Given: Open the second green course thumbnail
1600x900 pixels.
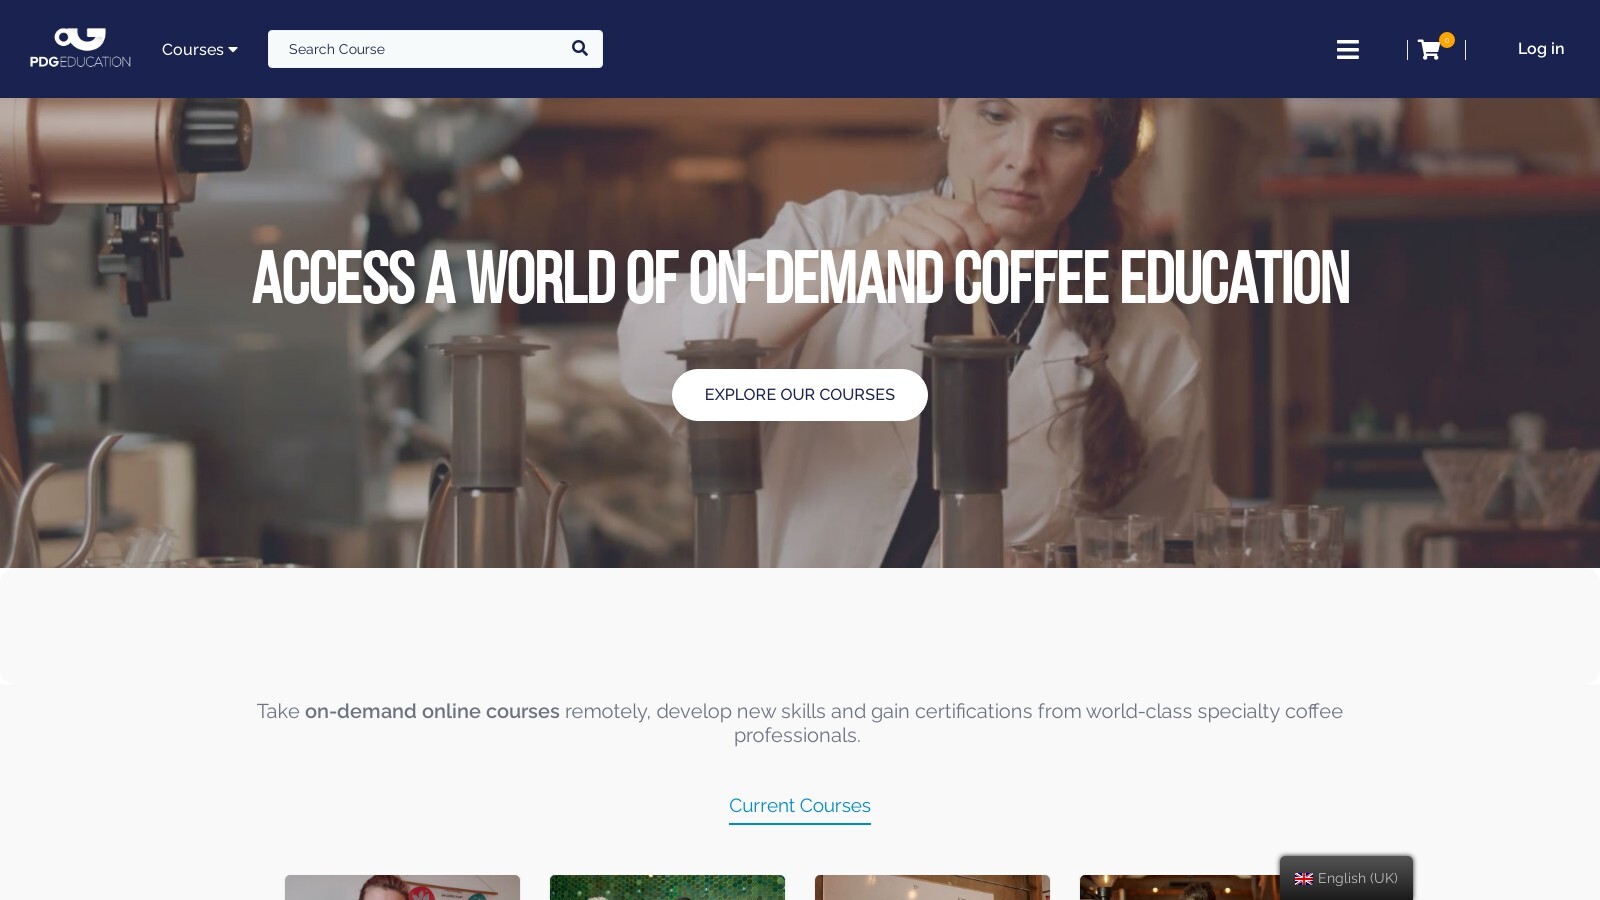Looking at the screenshot, I should [x=667, y=888].
